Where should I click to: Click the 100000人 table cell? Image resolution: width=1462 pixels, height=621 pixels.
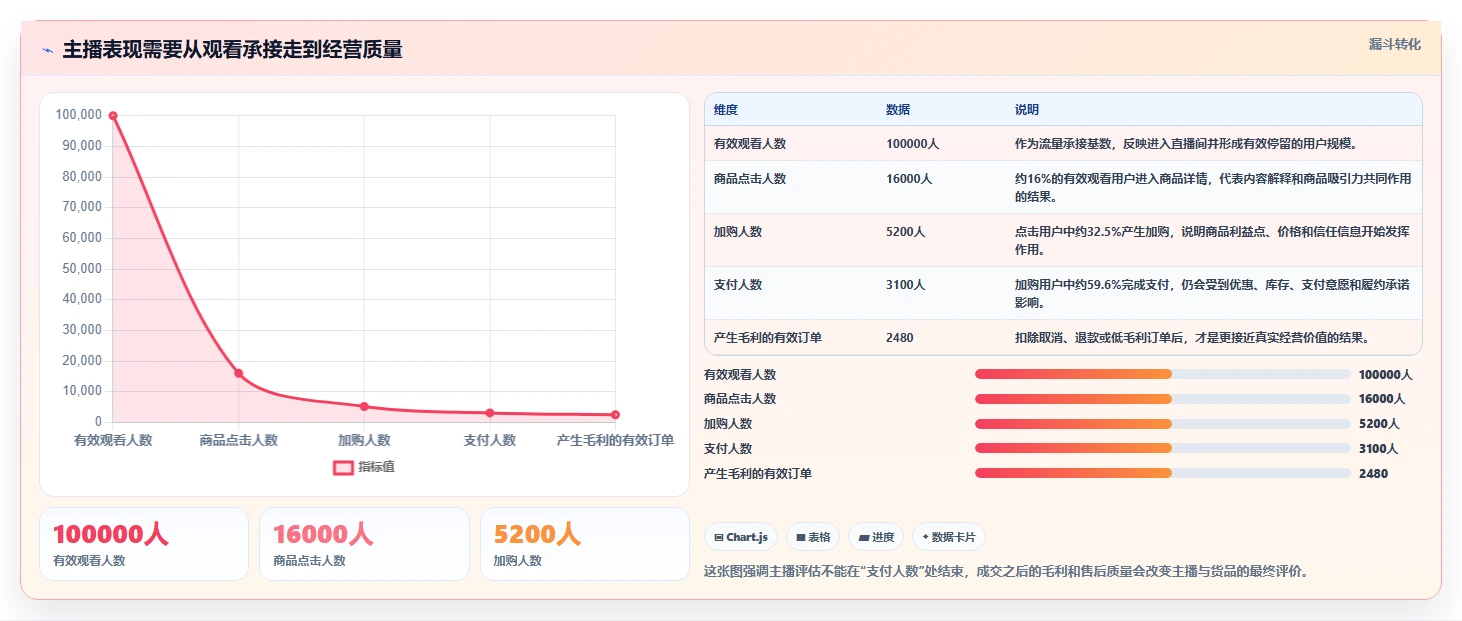coord(912,144)
